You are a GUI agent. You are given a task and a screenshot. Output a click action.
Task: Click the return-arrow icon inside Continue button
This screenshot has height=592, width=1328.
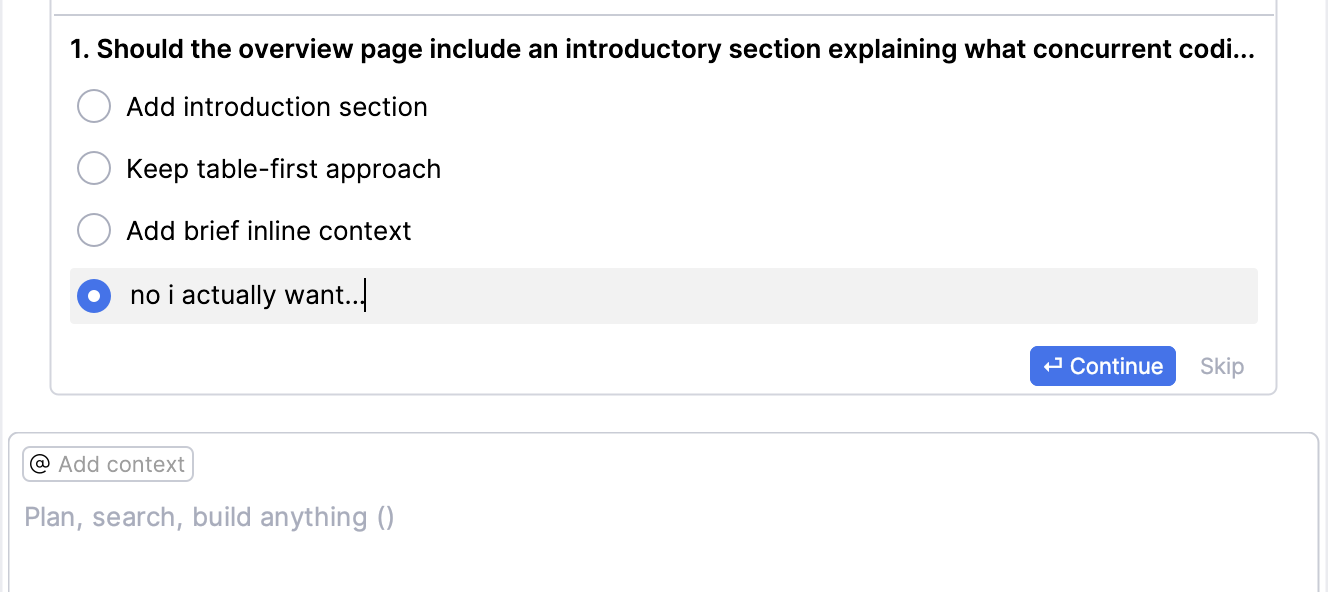click(x=1051, y=366)
